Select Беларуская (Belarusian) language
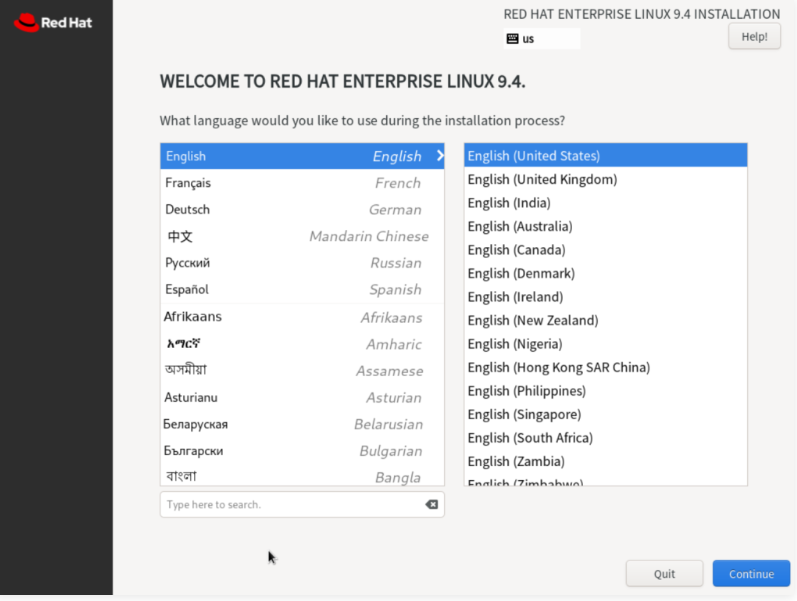 pyautogui.click(x=302, y=424)
